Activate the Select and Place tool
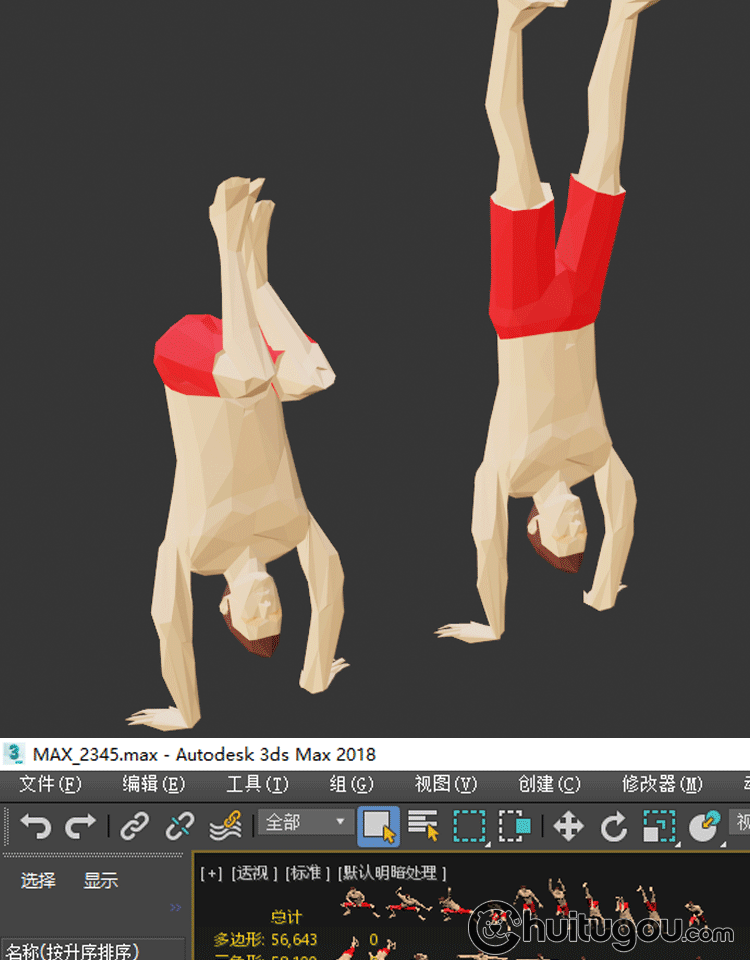The width and height of the screenshot is (750, 960). (705, 827)
